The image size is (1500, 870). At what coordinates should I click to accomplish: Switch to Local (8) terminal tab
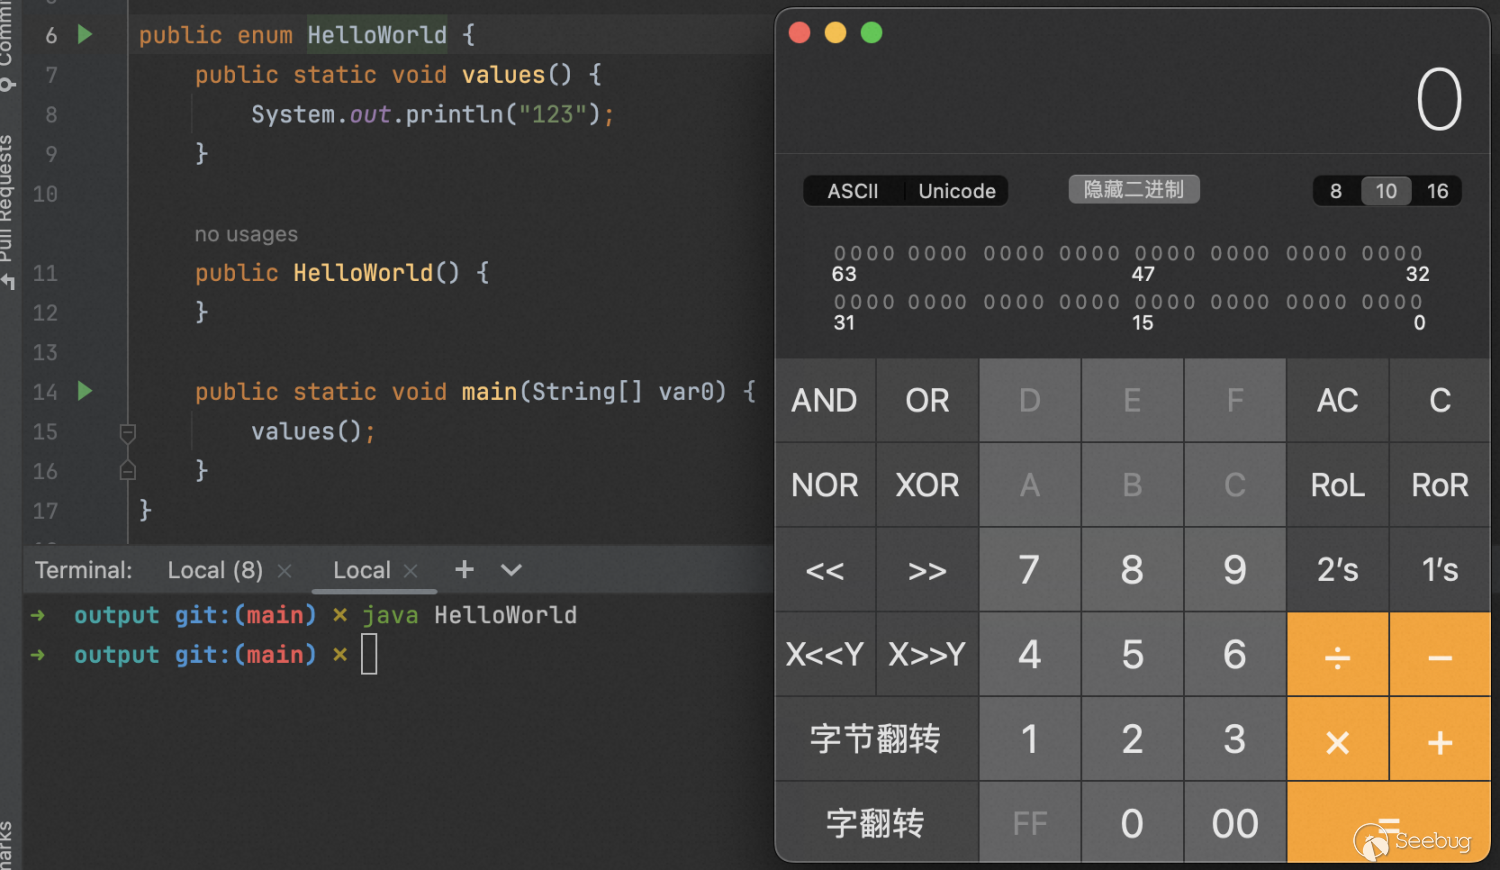pyautogui.click(x=215, y=570)
